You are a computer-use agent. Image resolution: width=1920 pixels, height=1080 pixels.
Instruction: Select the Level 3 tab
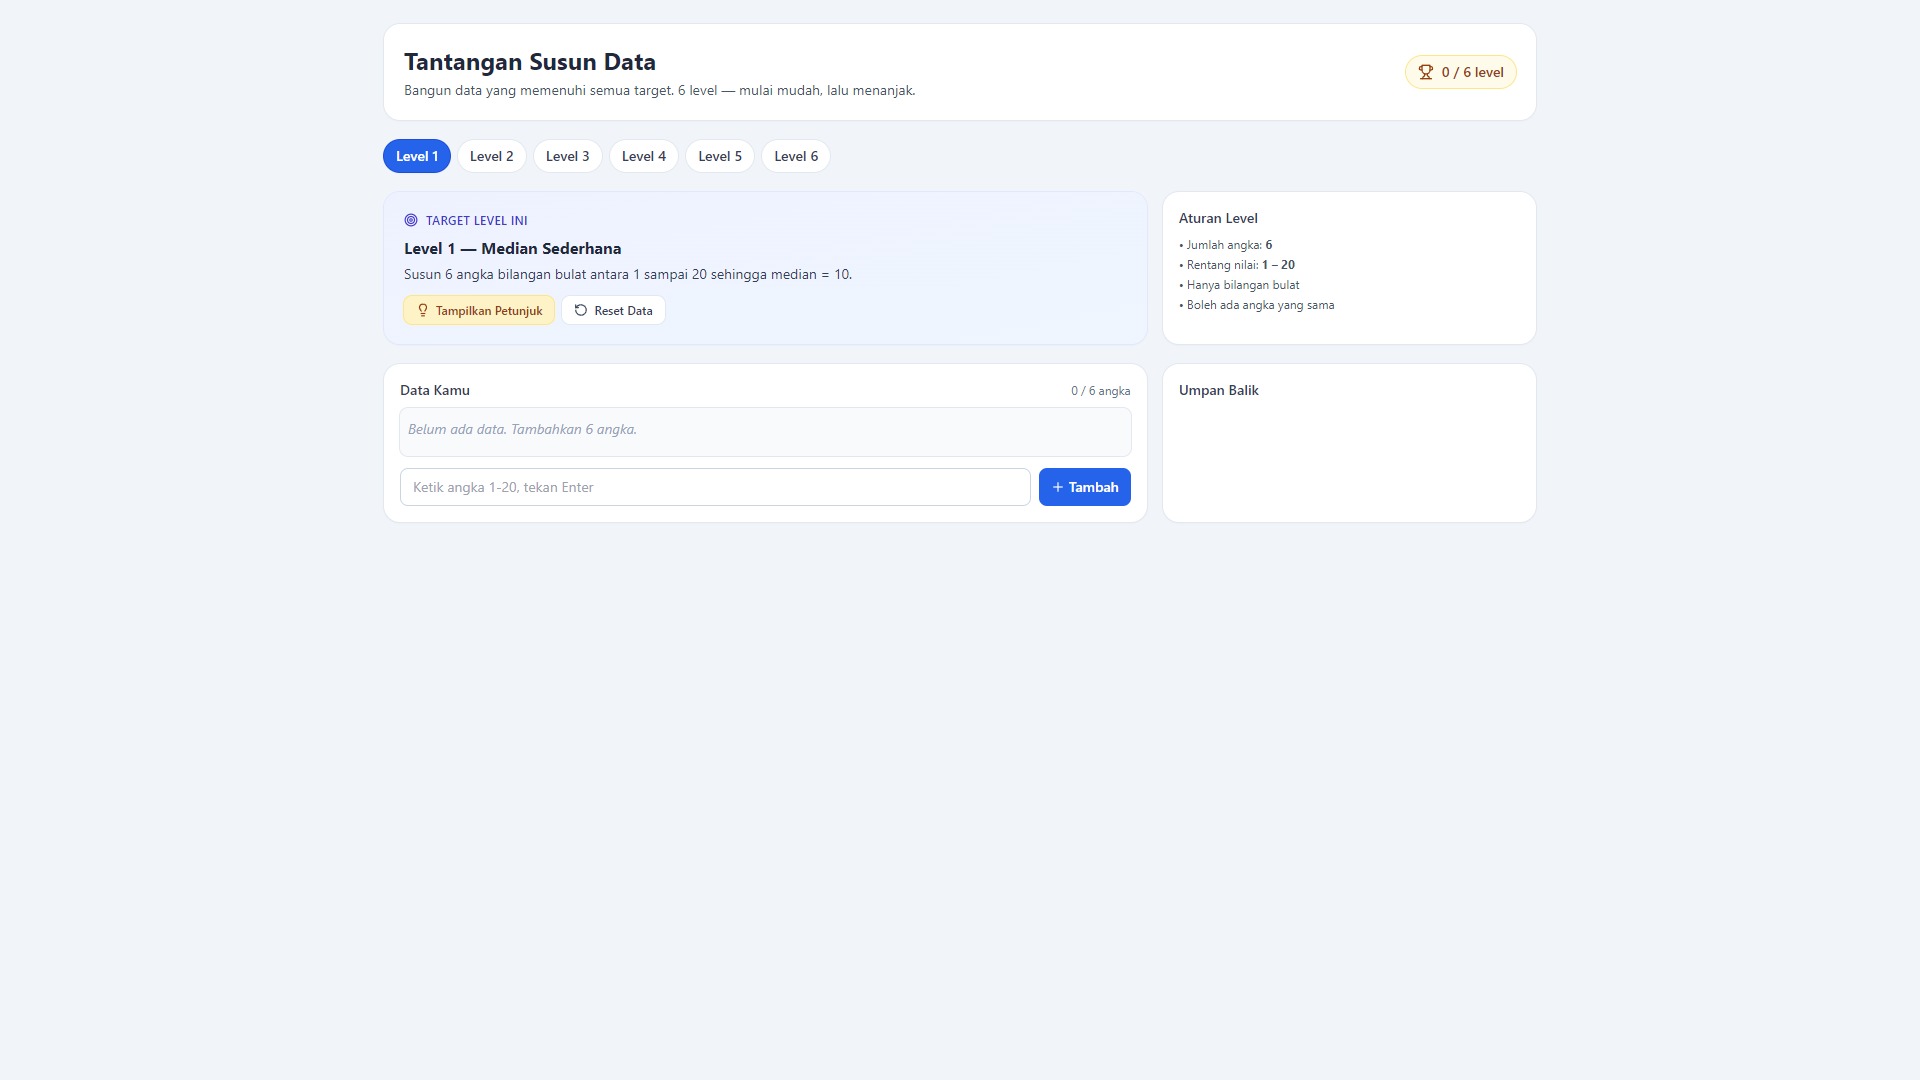coord(568,156)
